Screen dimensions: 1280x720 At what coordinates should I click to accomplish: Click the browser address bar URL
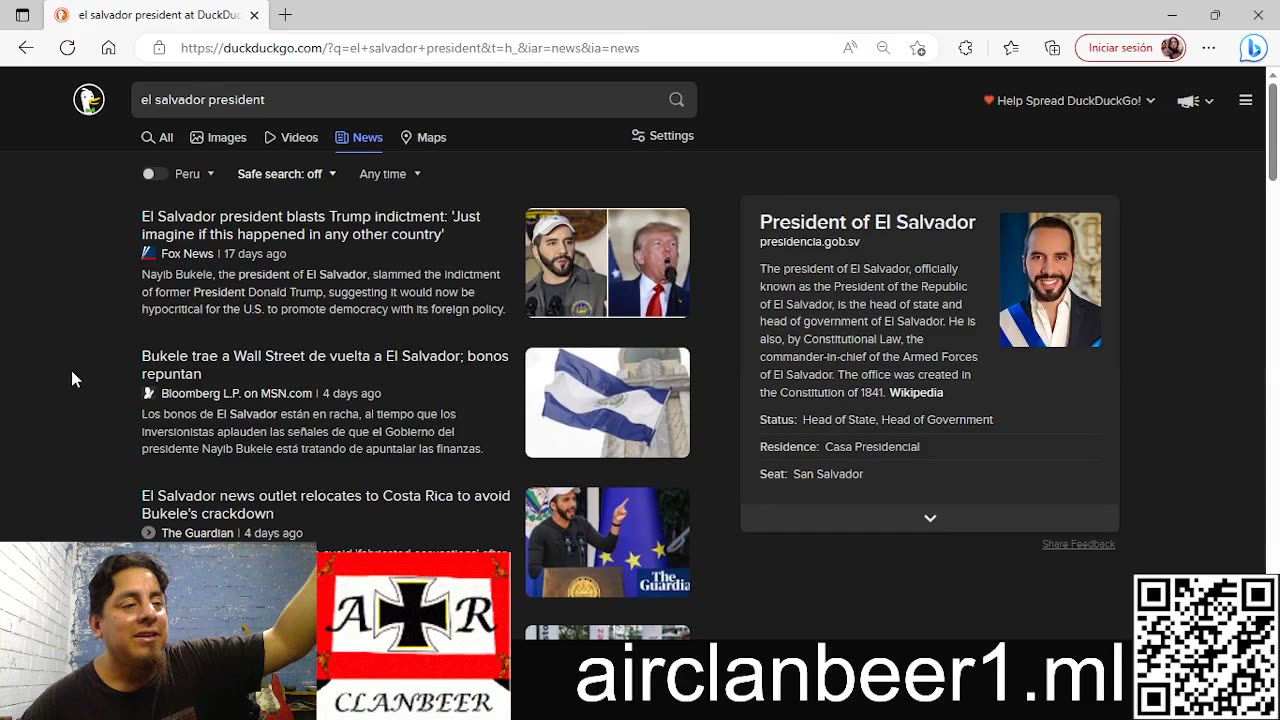pos(410,47)
